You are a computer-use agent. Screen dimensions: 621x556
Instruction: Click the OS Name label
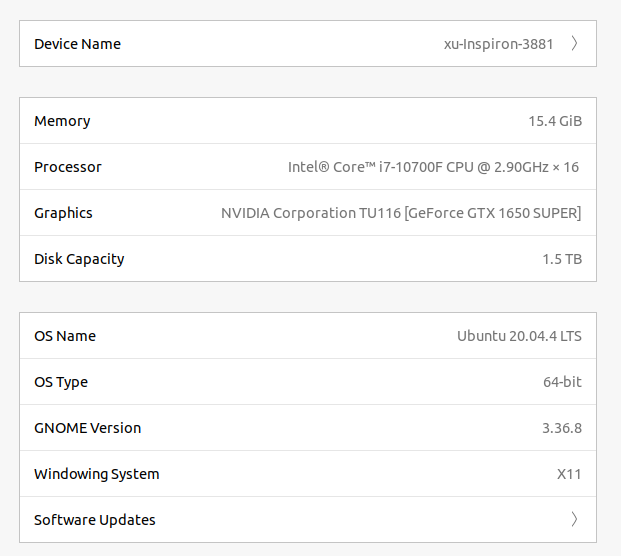pyautogui.click(x=65, y=336)
